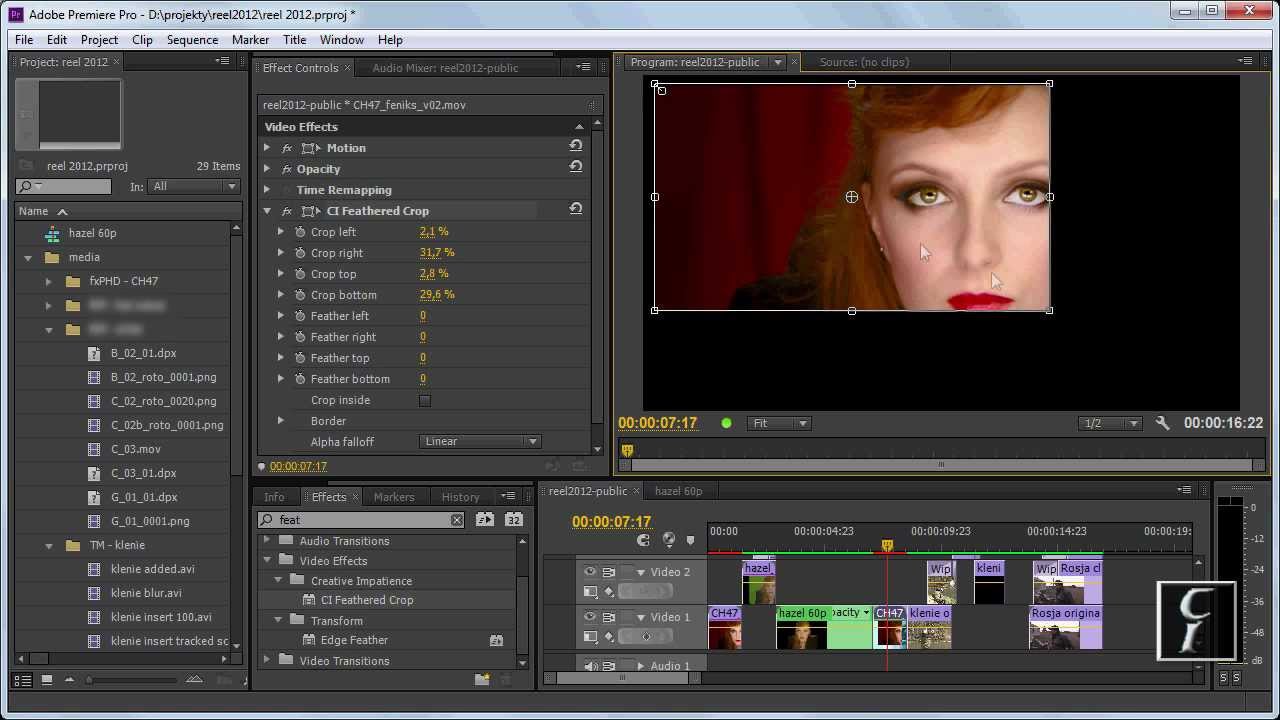Toggle sync lock for Video 1
Screen dimensions: 1280x720
(608, 617)
